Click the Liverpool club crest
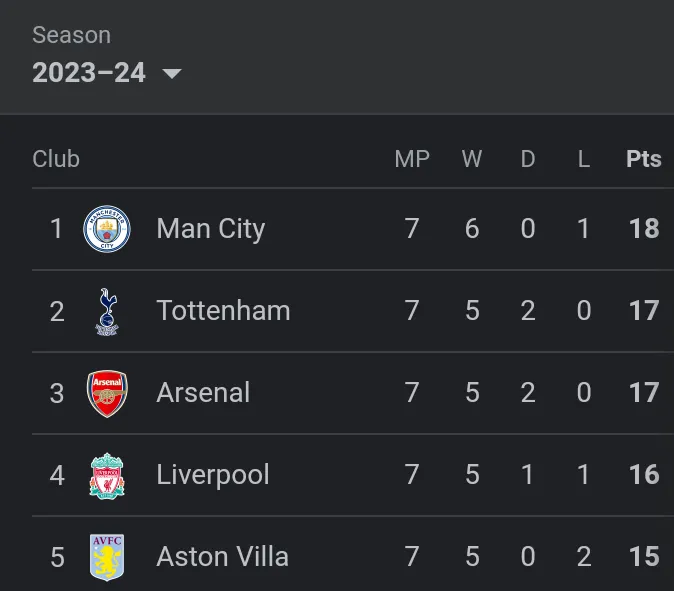This screenshot has width=674, height=591. (x=107, y=475)
